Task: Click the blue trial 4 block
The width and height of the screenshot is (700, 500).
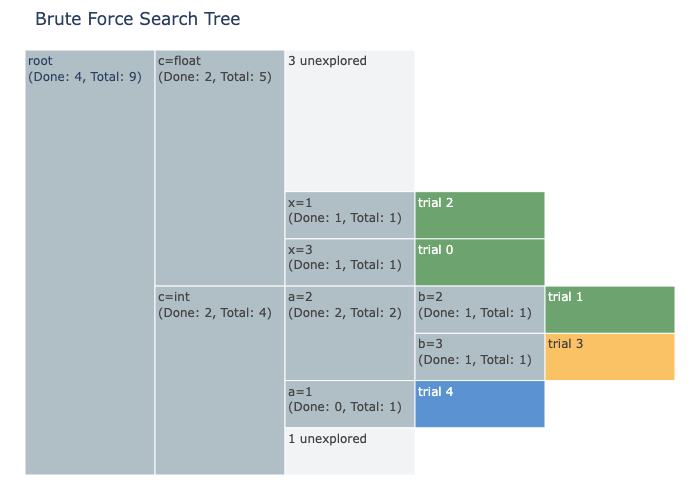Action: click(480, 404)
